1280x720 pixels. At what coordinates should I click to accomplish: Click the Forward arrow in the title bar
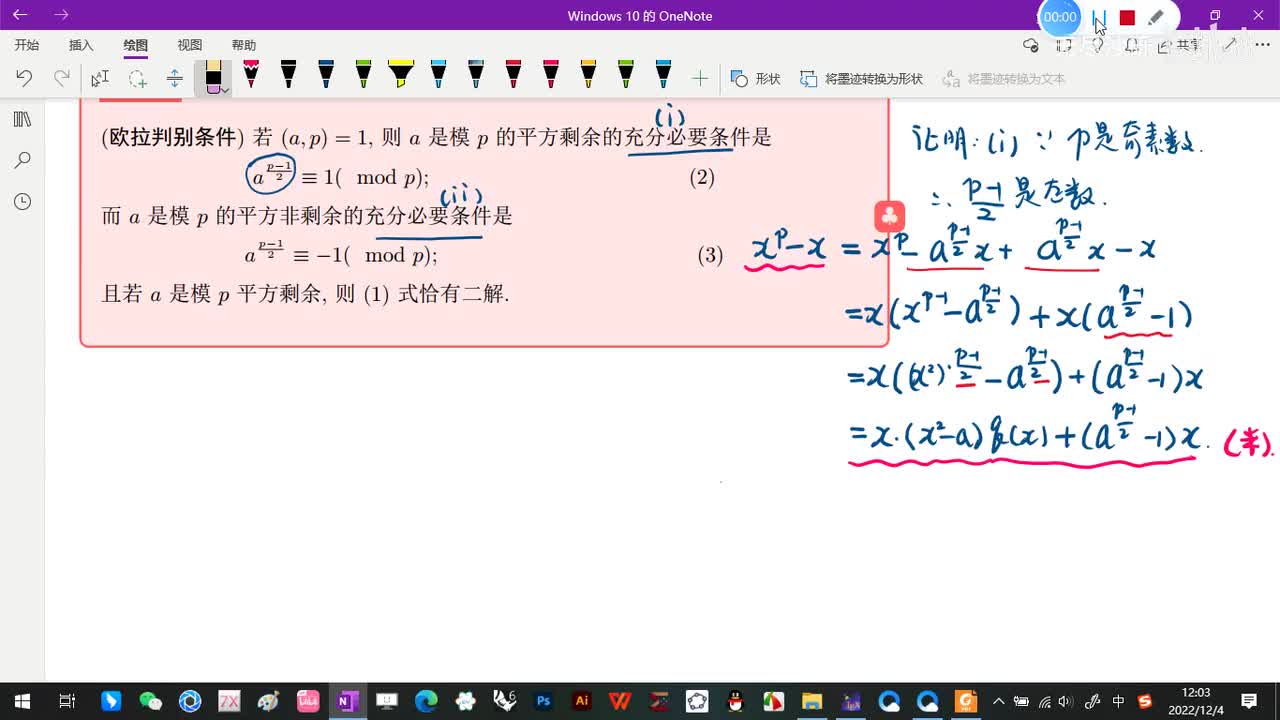pyautogui.click(x=61, y=15)
